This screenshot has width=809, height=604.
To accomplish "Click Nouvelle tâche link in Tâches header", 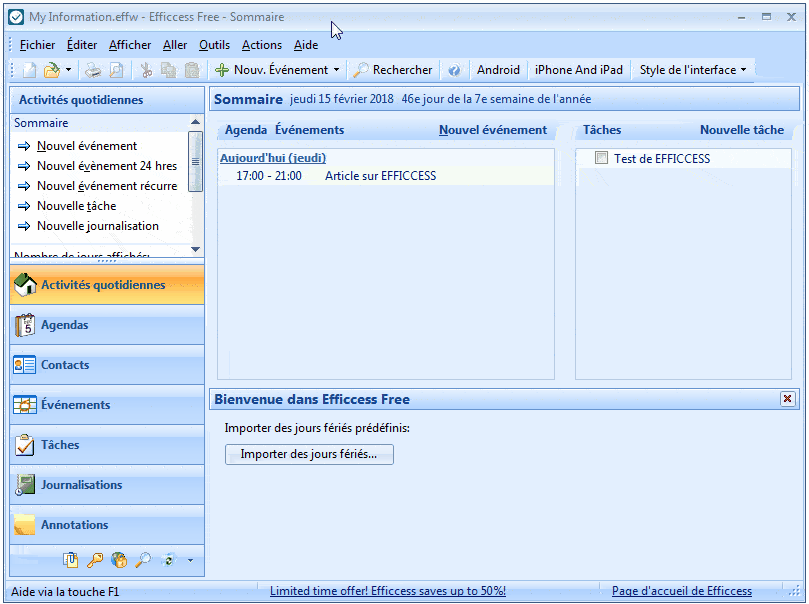I will [x=742, y=130].
